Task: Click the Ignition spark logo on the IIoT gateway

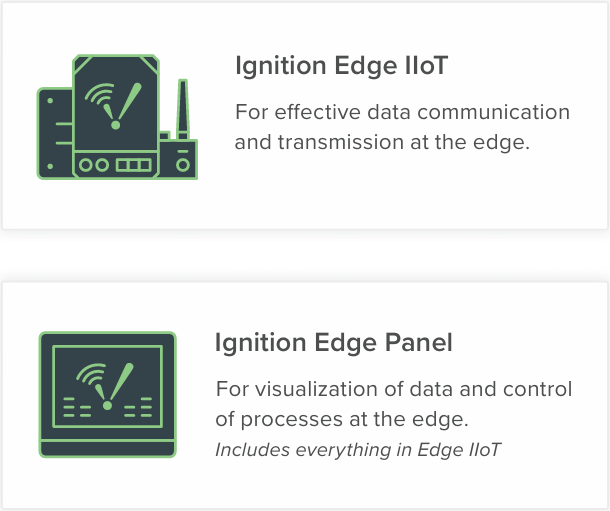Action: tap(113, 106)
